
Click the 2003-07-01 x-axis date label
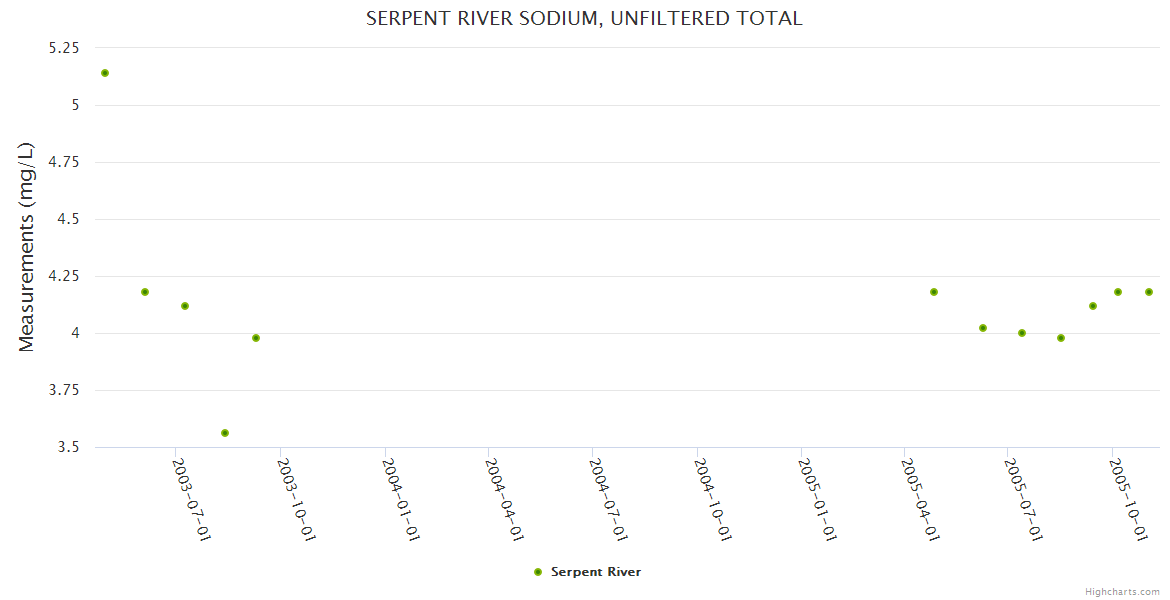point(191,500)
